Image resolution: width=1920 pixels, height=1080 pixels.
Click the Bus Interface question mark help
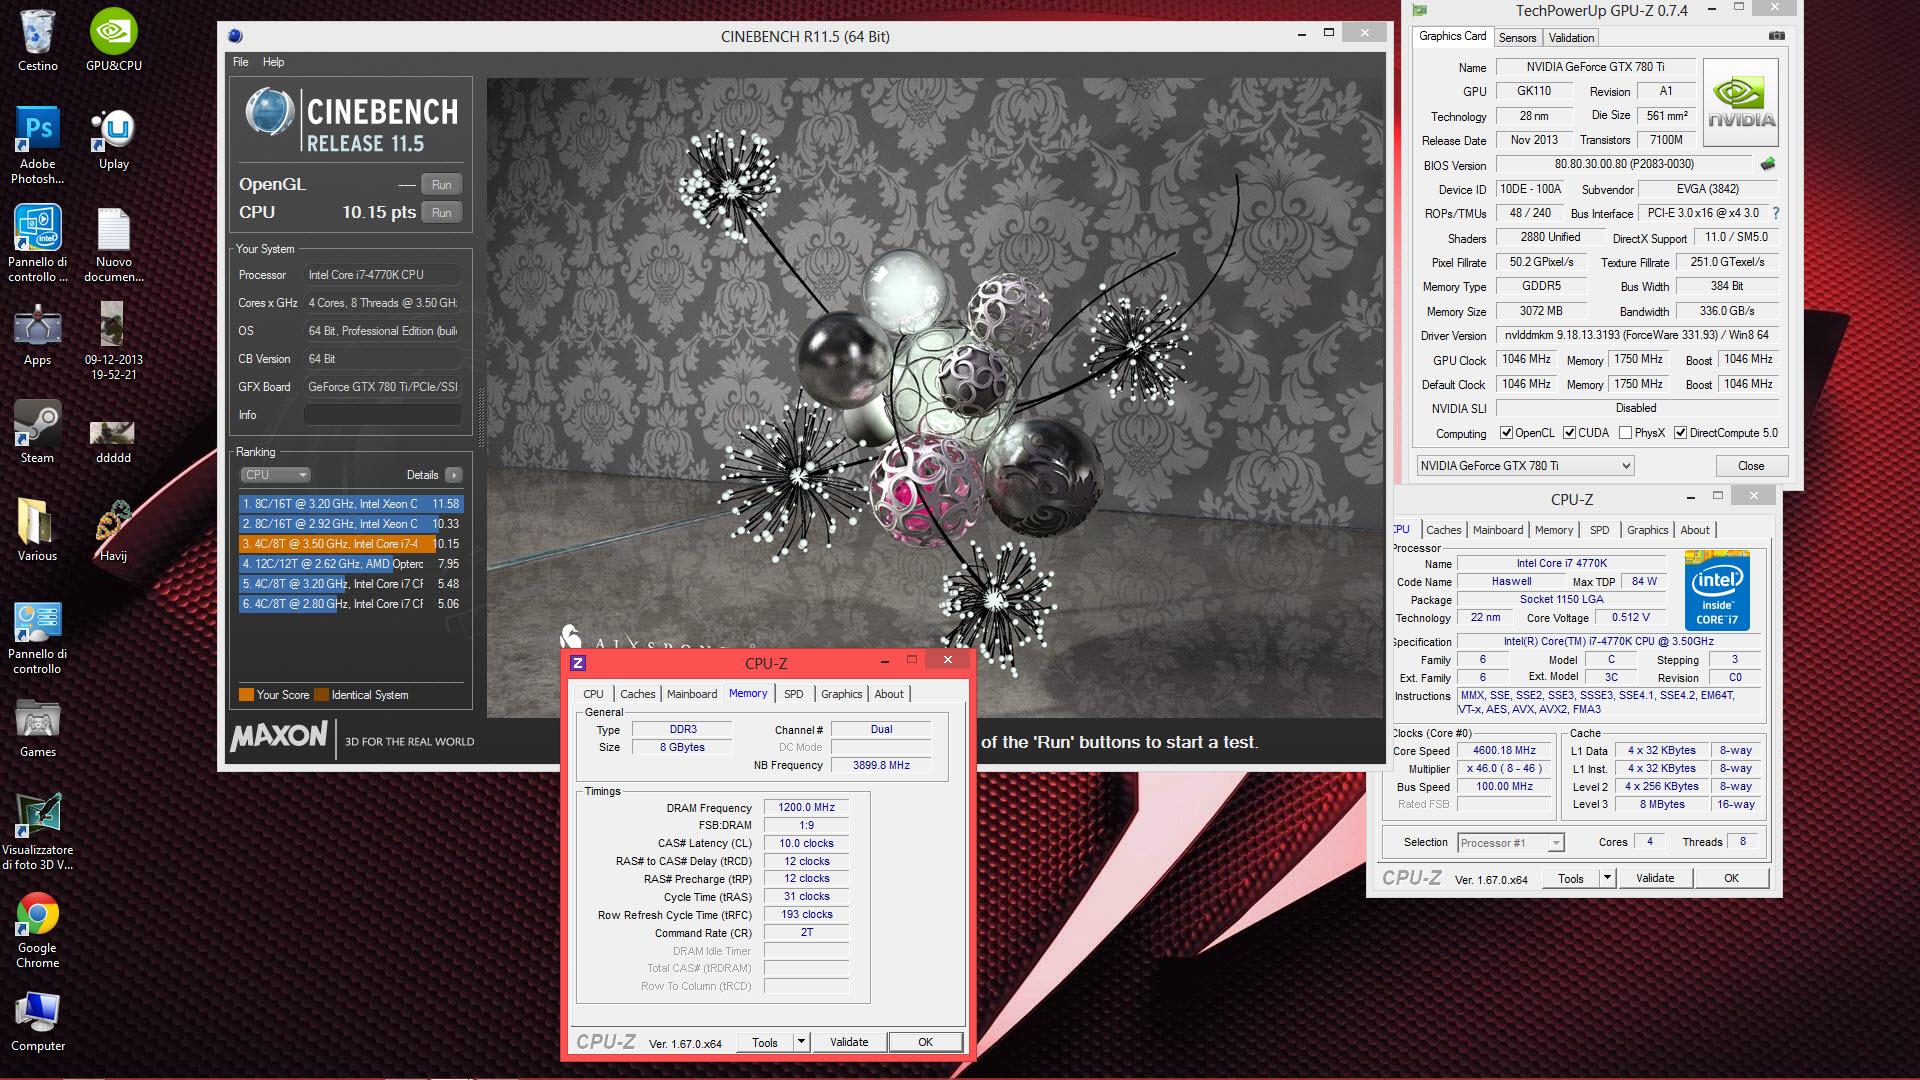(x=1776, y=213)
